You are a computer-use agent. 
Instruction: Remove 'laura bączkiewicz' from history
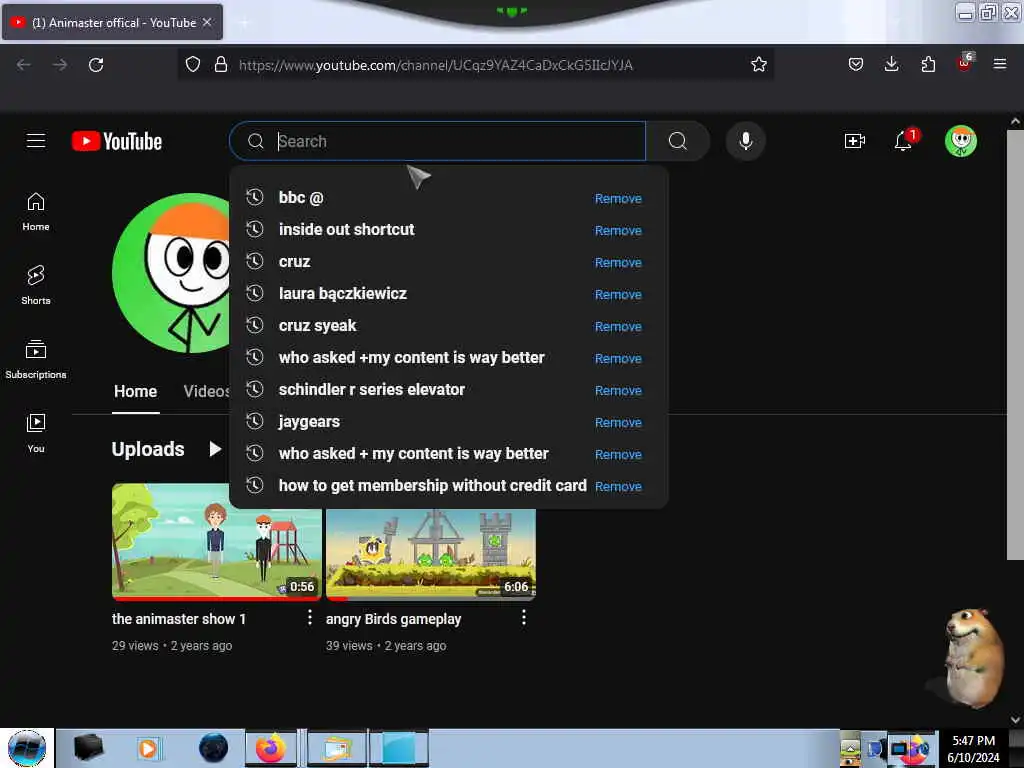tap(618, 295)
